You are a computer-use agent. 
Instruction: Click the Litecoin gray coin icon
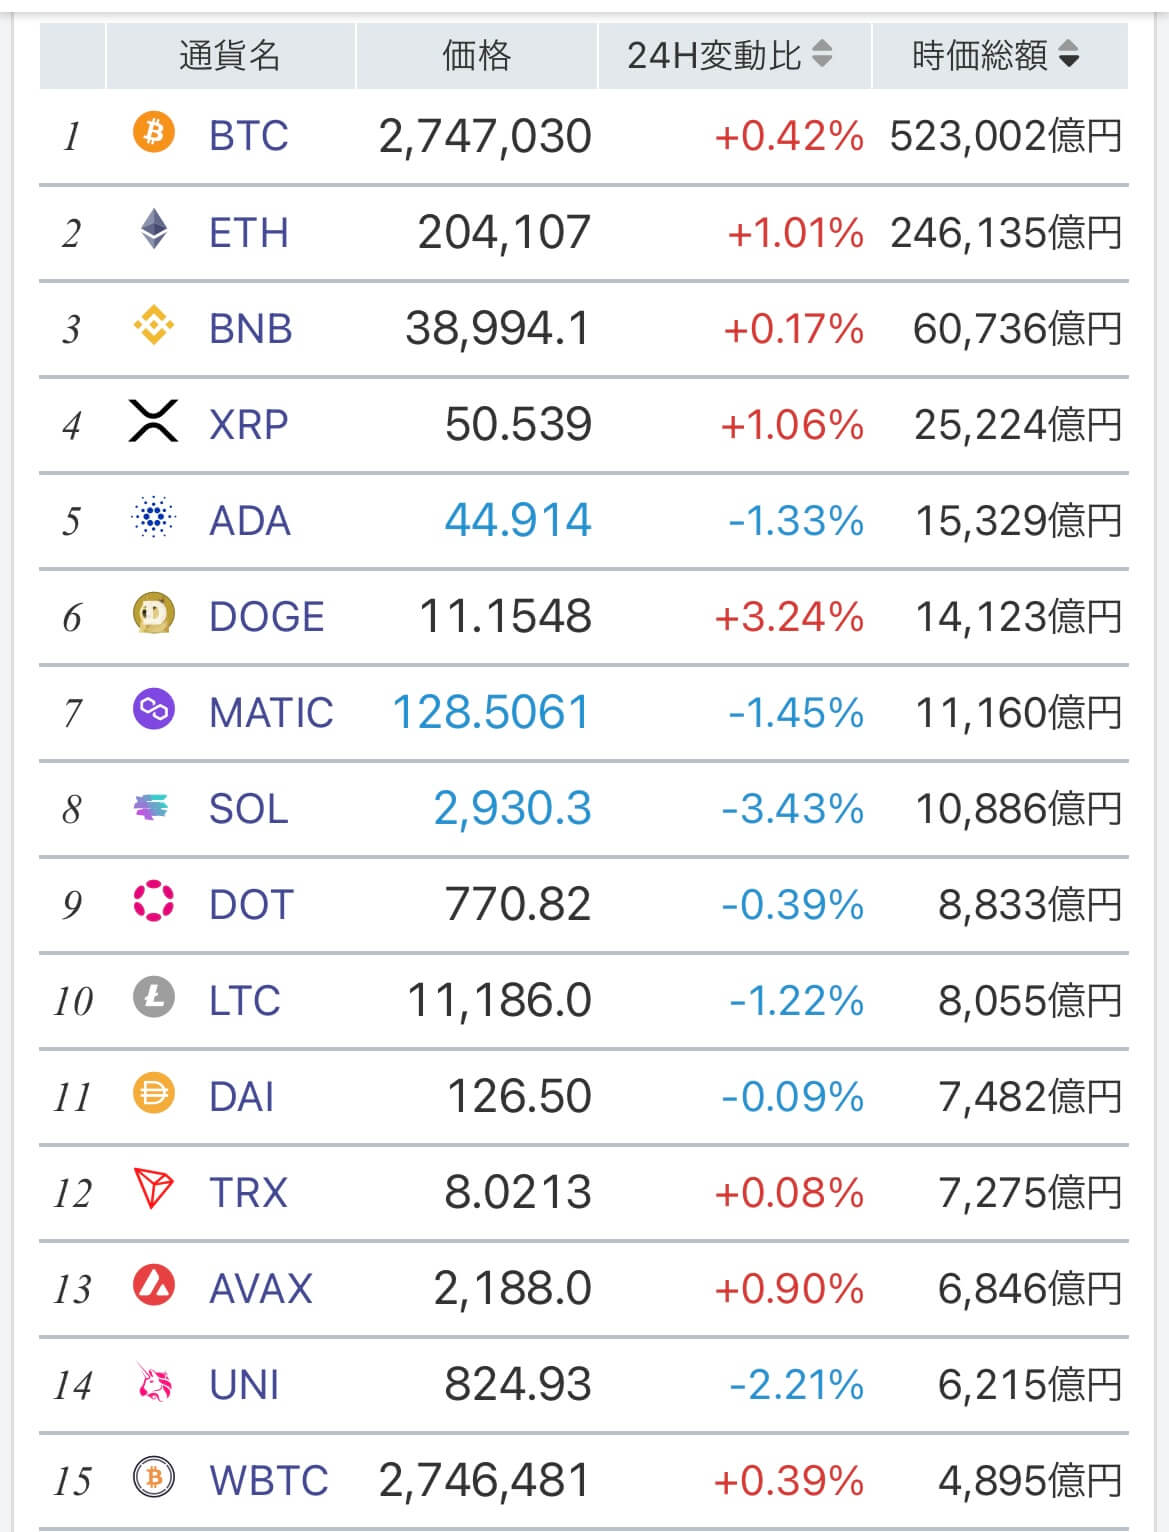(x=153, y=997)
